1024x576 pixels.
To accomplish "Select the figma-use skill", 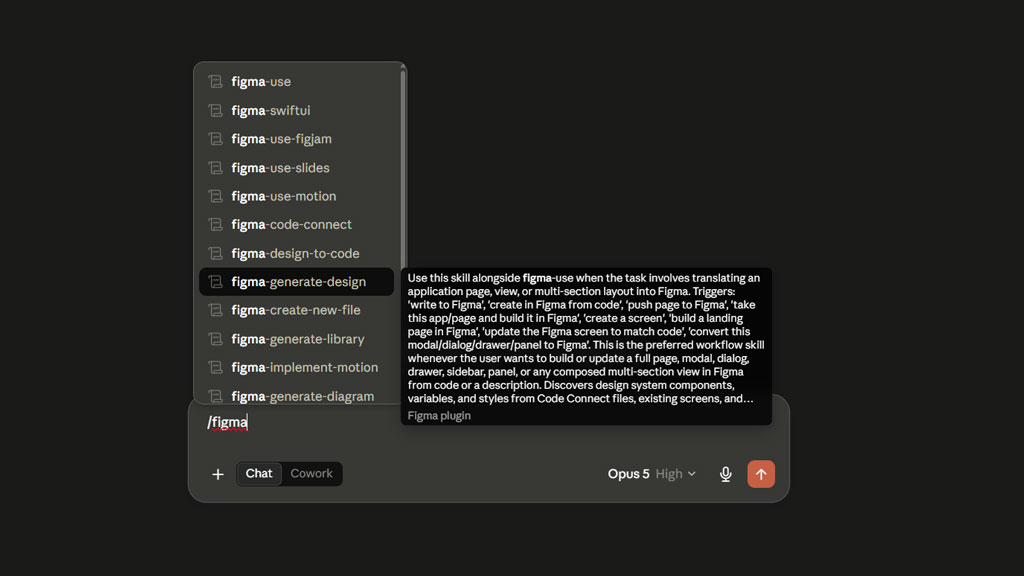I will 296,82.
